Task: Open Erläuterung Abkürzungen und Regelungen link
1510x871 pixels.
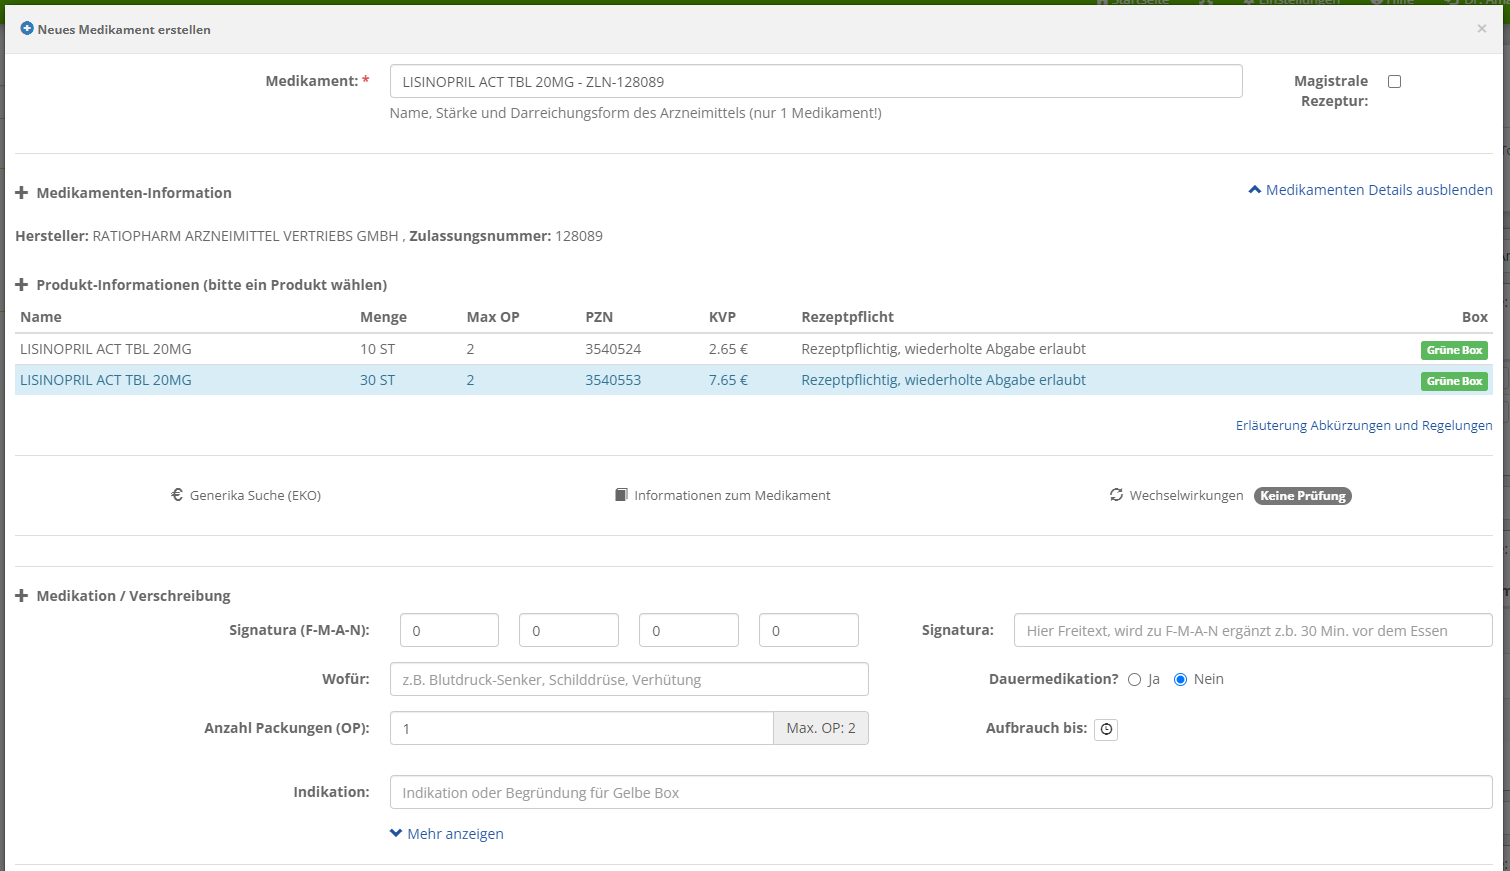Action: 1364,425
